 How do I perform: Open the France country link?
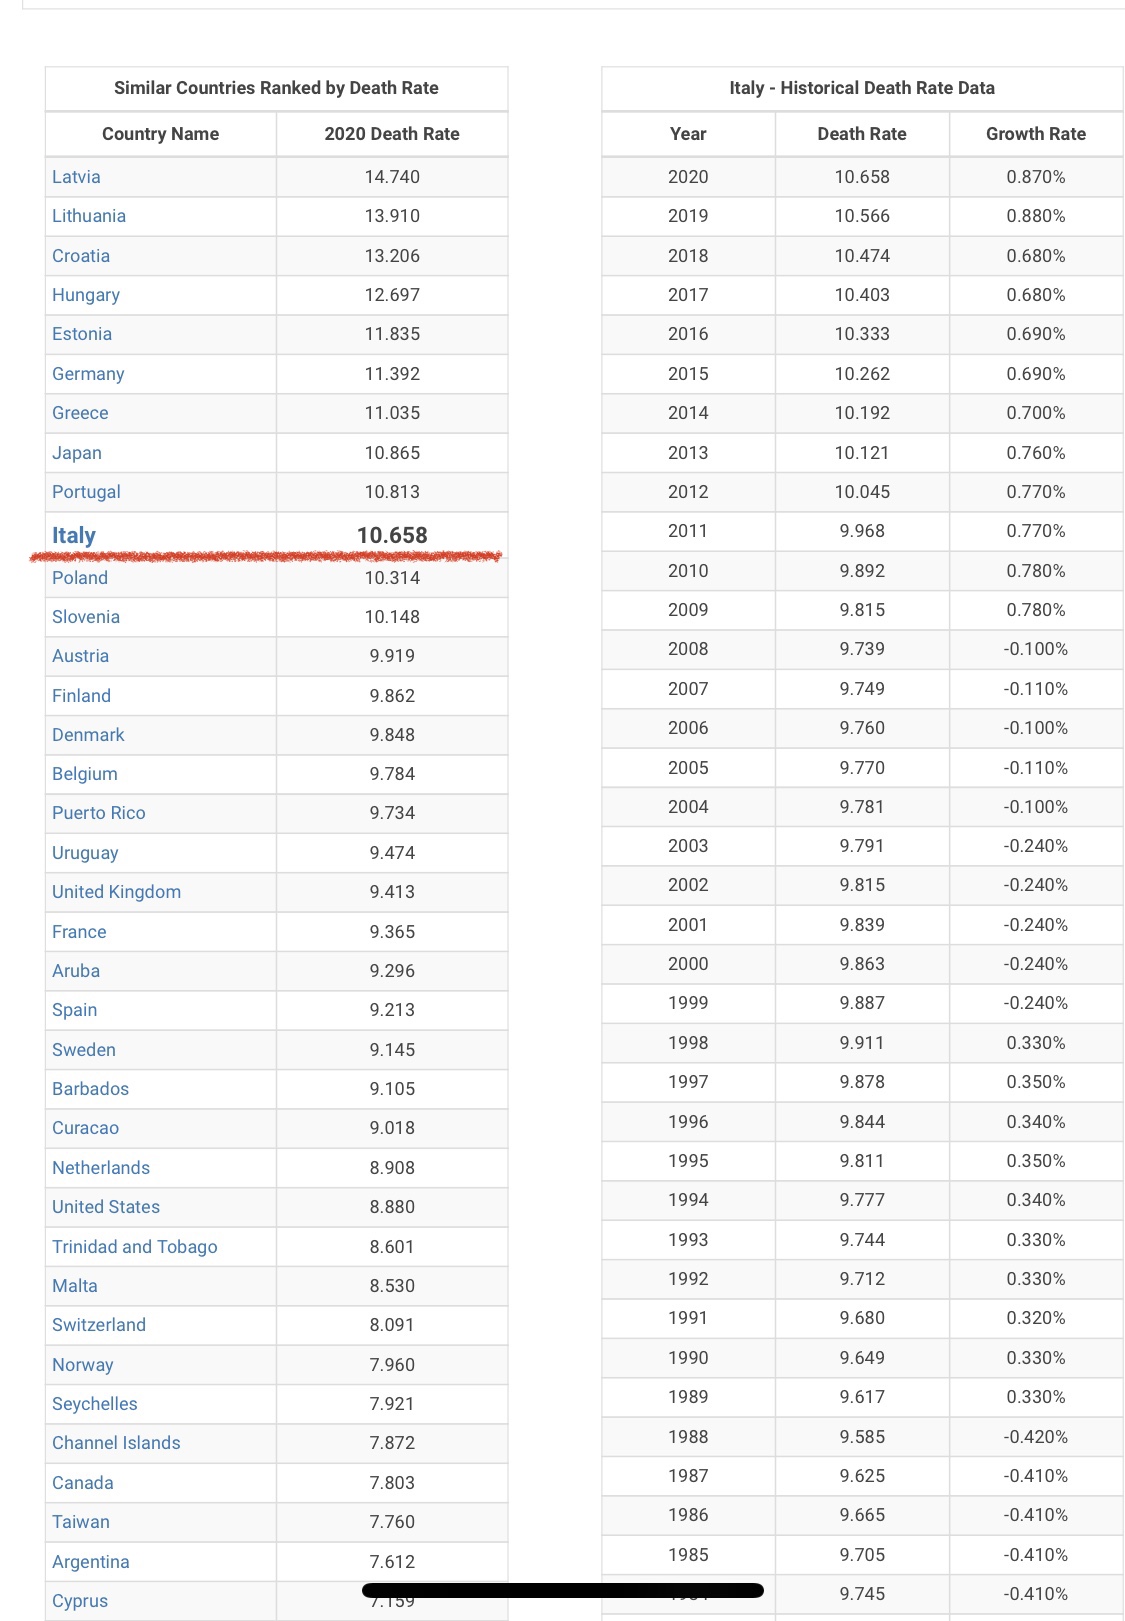[x=79, y=932]
